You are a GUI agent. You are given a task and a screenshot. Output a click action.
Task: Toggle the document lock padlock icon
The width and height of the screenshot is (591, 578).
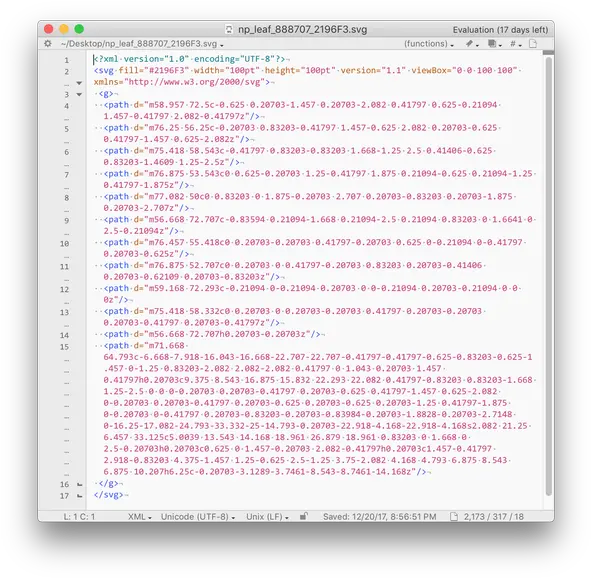(303, 516)
